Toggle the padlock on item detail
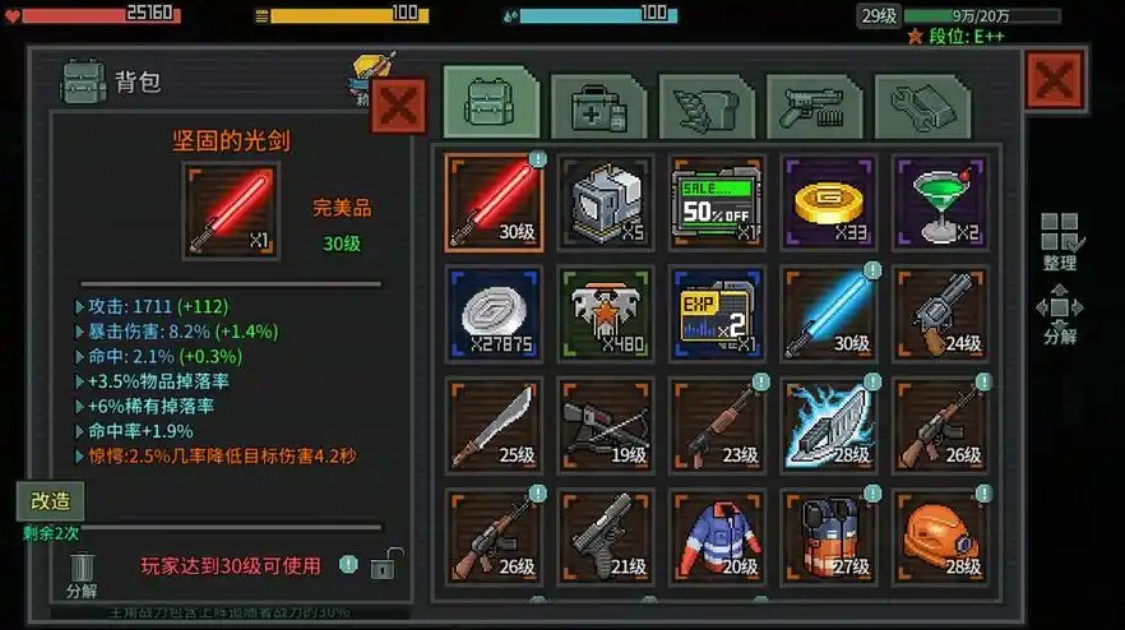This screenshot has width=1125, height=630. 386,564
